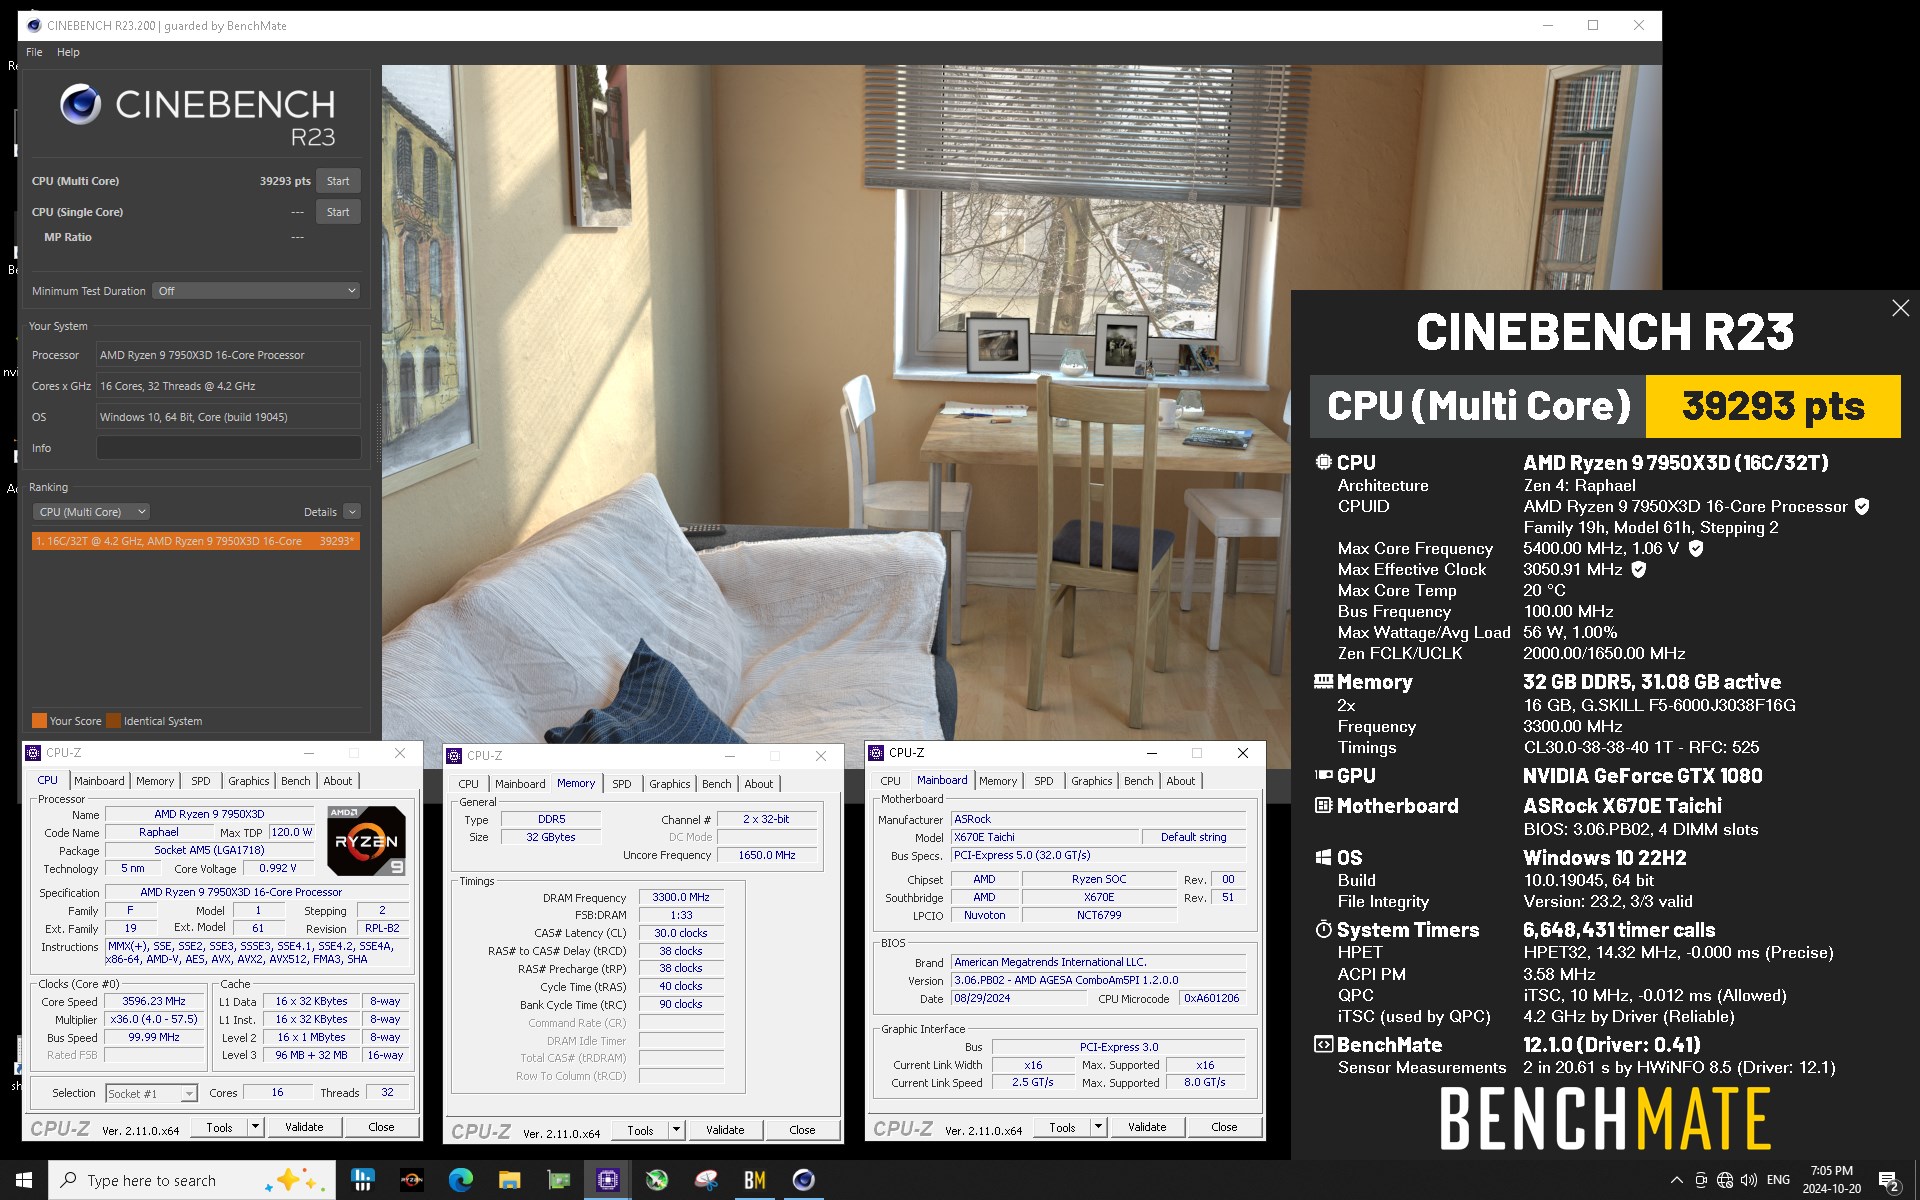Open Tools dropdown arrow in middle CPU-Z
1920x1200 pixels.
(676, 1130)
